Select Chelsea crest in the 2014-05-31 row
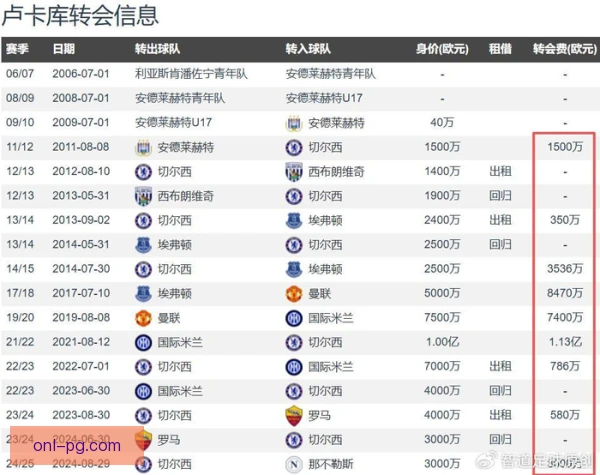600x475 pixels. pos(294,245)
